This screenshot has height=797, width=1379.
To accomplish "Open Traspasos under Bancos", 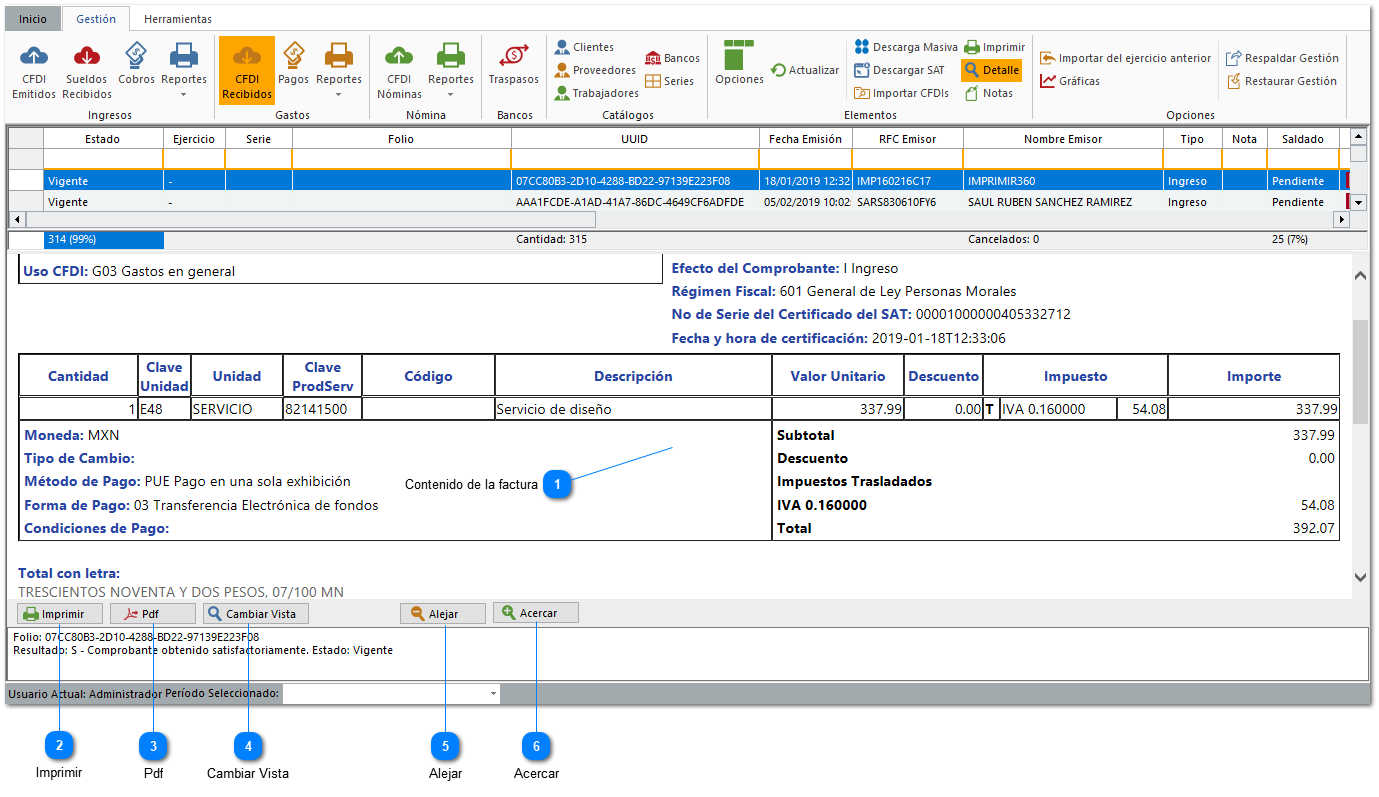I will pos(513,65).
